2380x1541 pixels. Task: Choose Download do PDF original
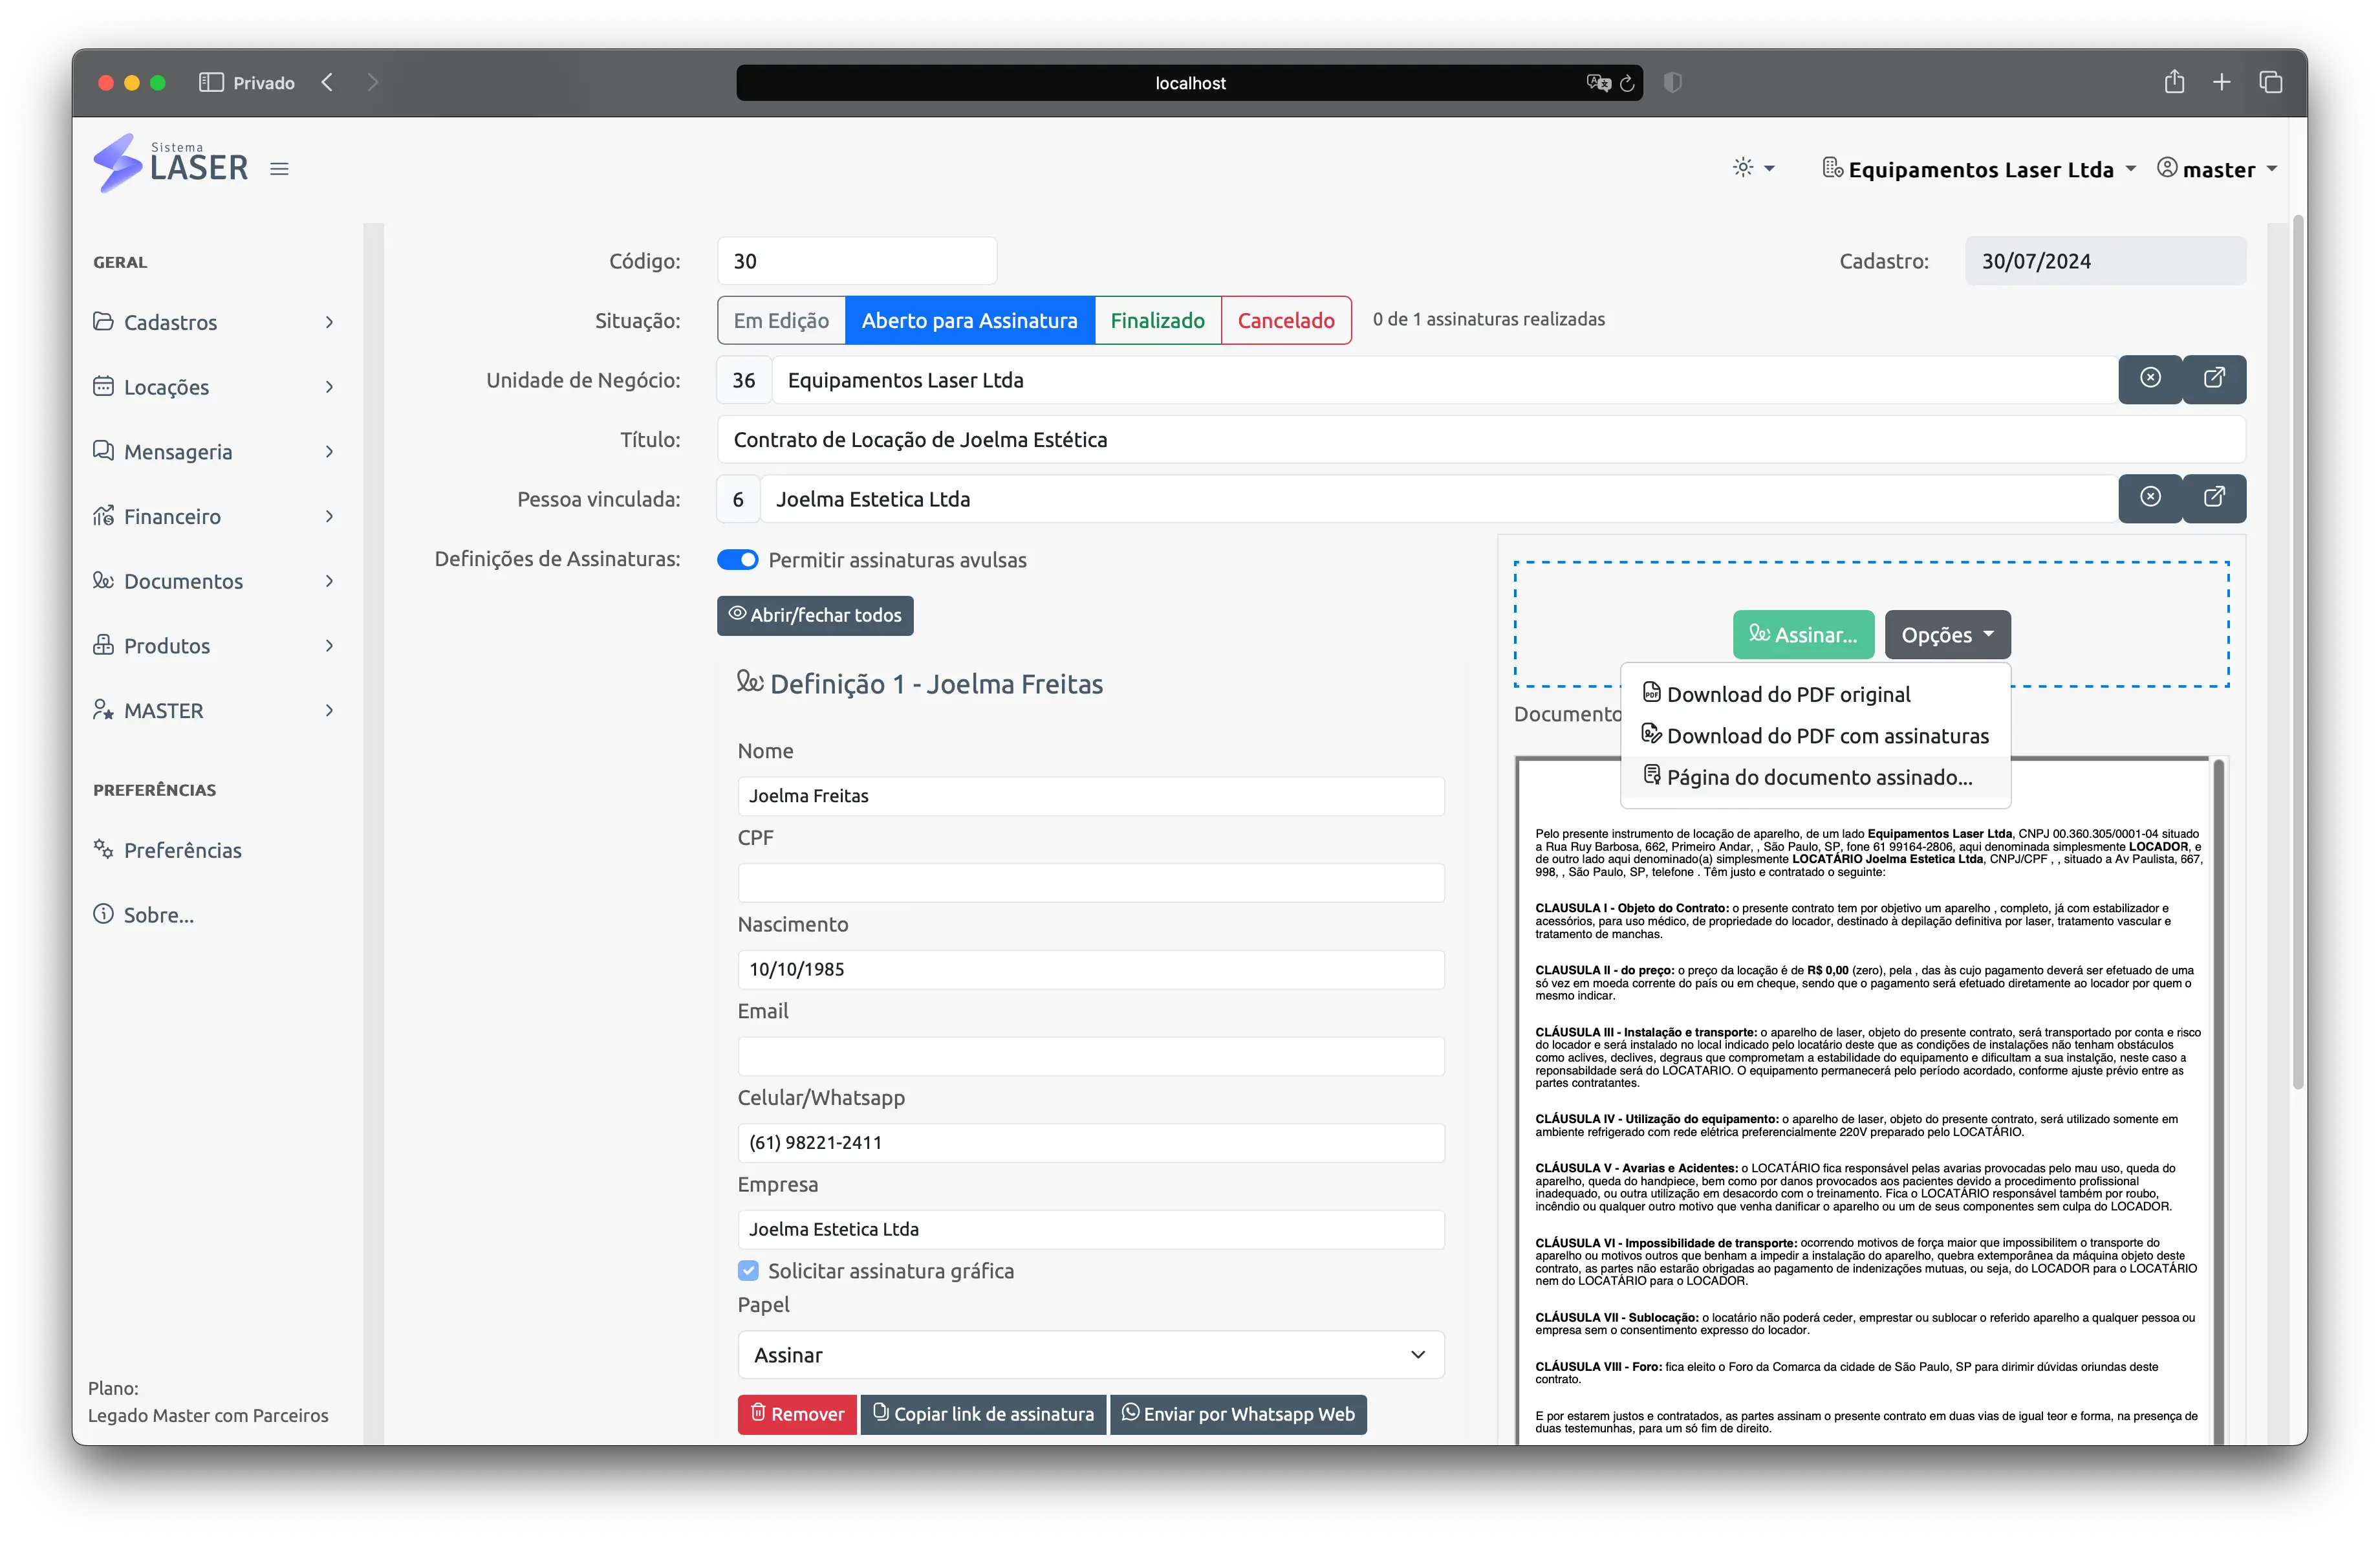[x=1815, y=694]
